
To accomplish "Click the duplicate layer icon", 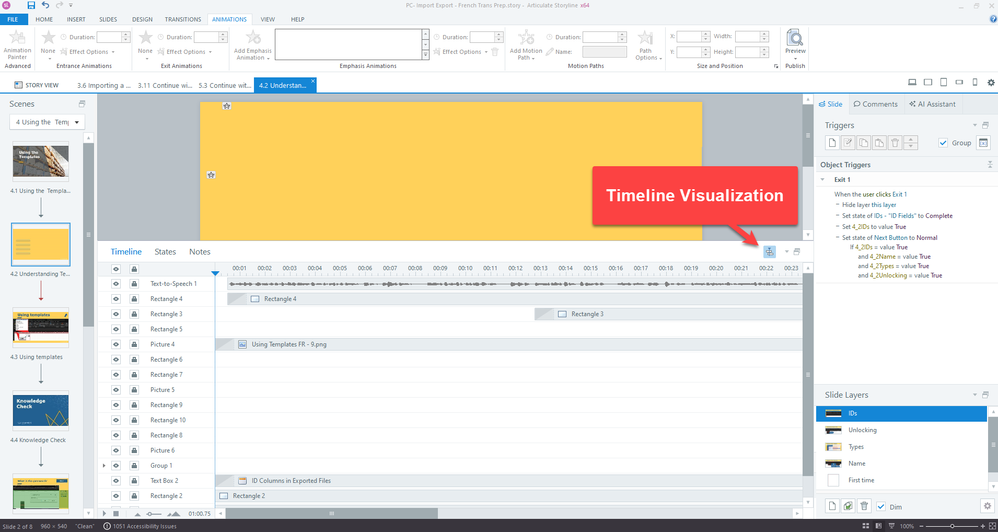I will (848, 506).
